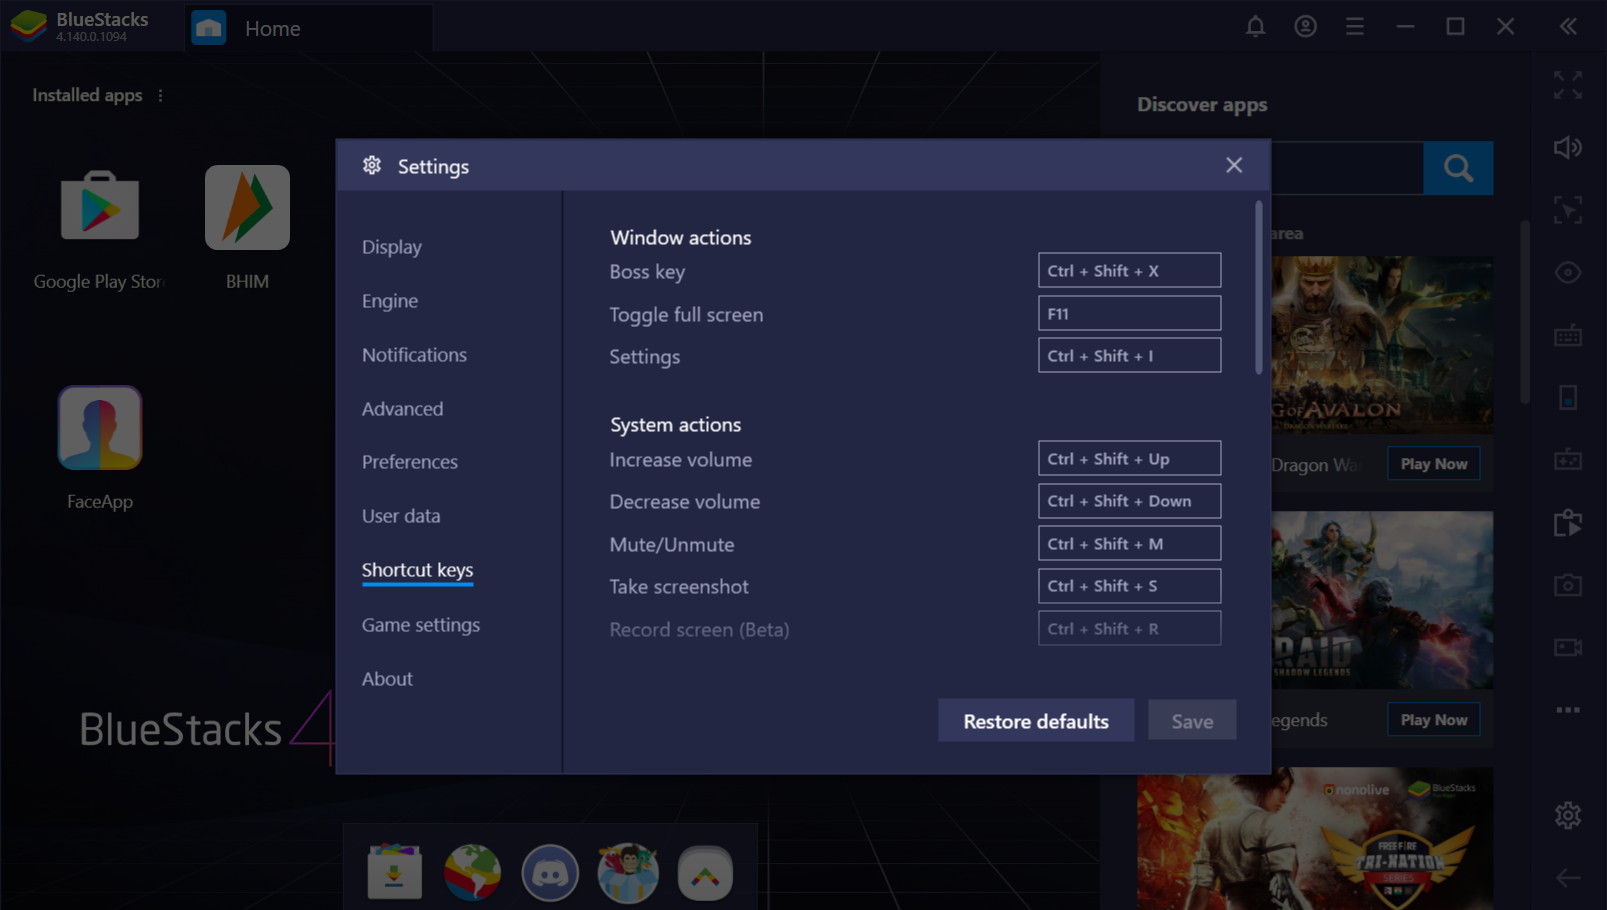Click the game controller icon in sidebar
The width and height of the screenshot is (1607, 910).
(1568, 460)
